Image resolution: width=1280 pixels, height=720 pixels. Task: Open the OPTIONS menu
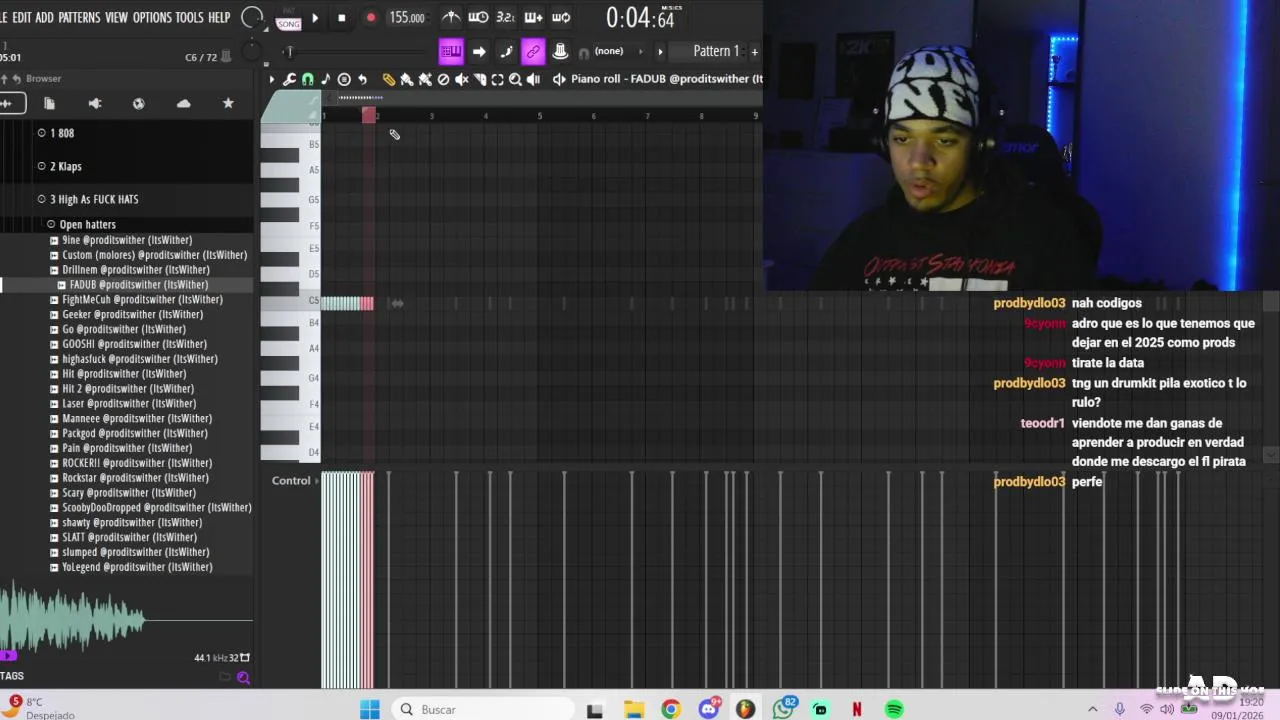[152, 18]
